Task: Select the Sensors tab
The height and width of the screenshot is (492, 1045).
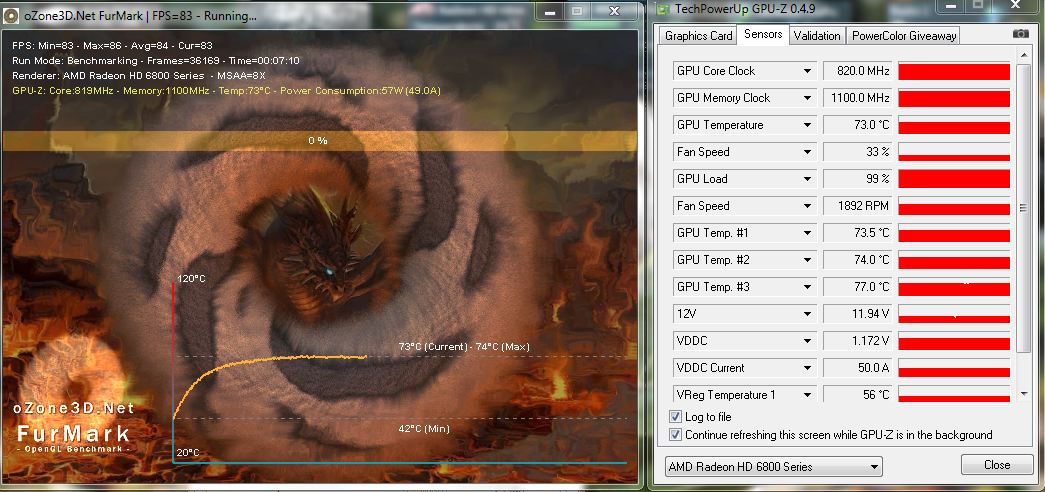Action: coord(763,35)
